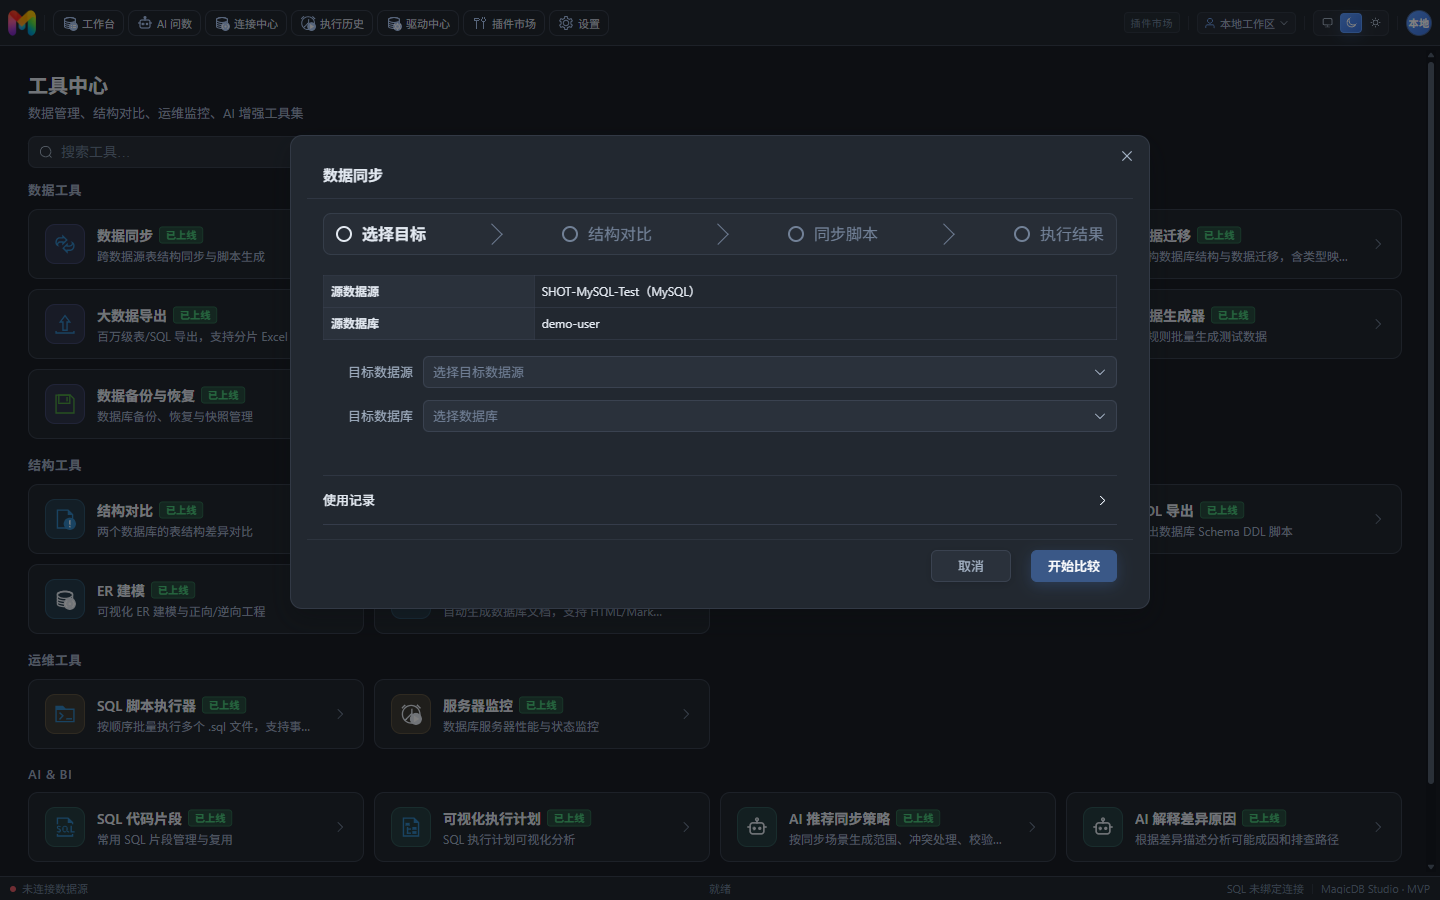Click the 数据生成器 card chevron

click(1378, 324)
